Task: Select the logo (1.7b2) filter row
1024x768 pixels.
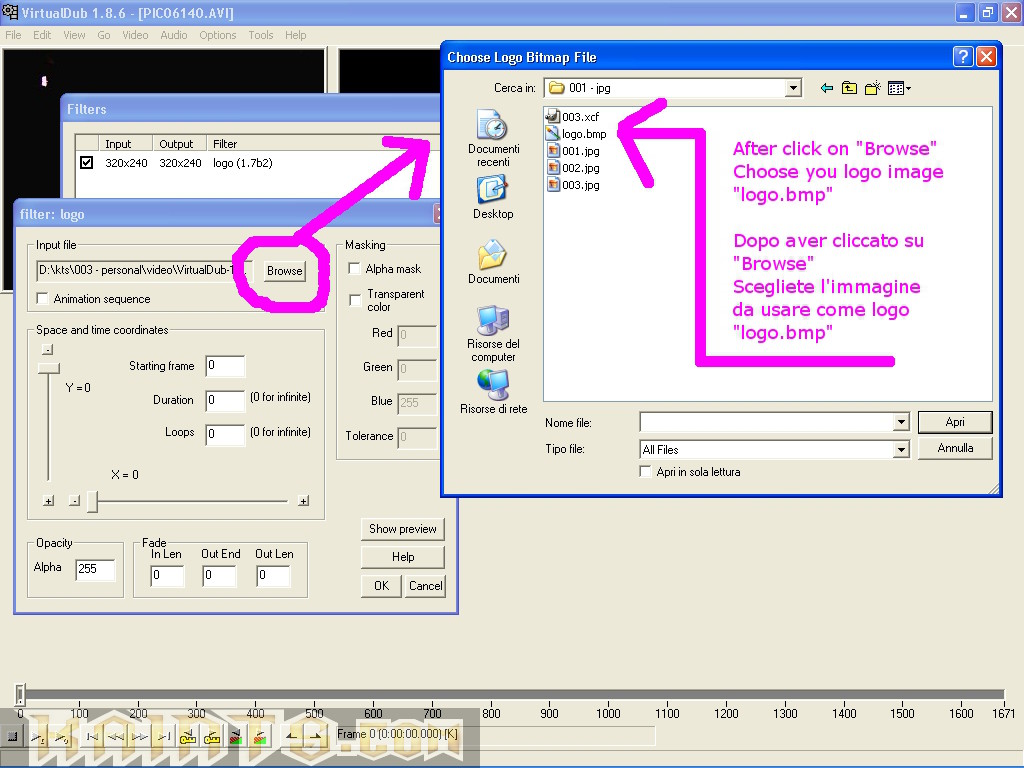Action: 258,163
